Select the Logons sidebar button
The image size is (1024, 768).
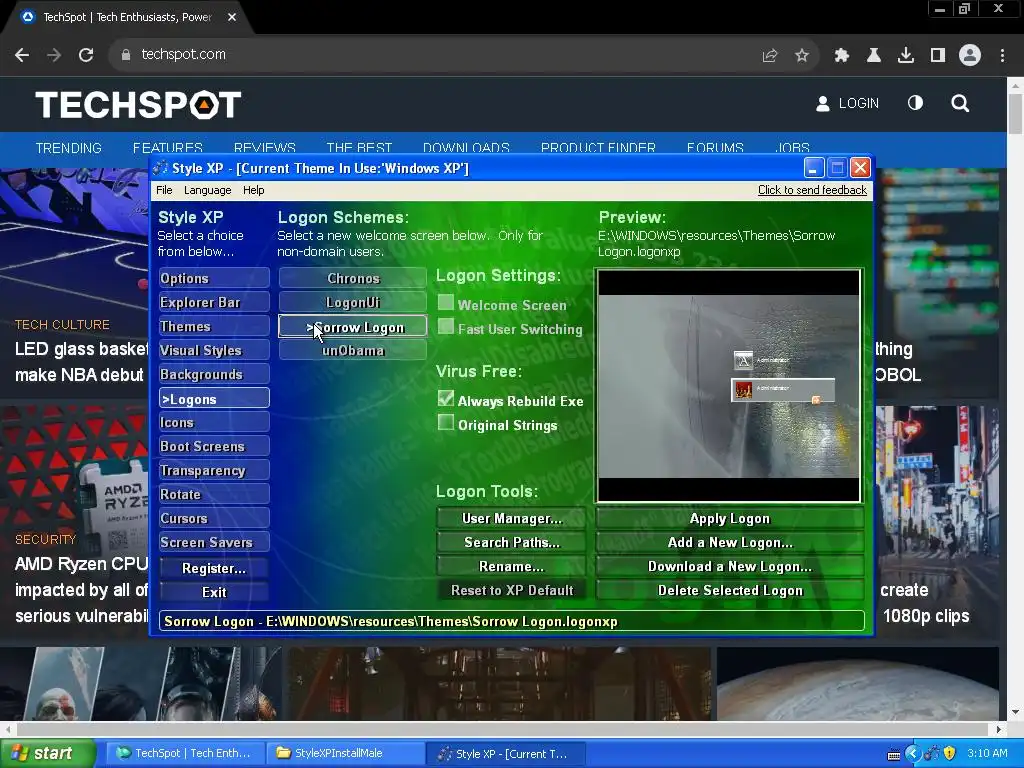[214, 398]
